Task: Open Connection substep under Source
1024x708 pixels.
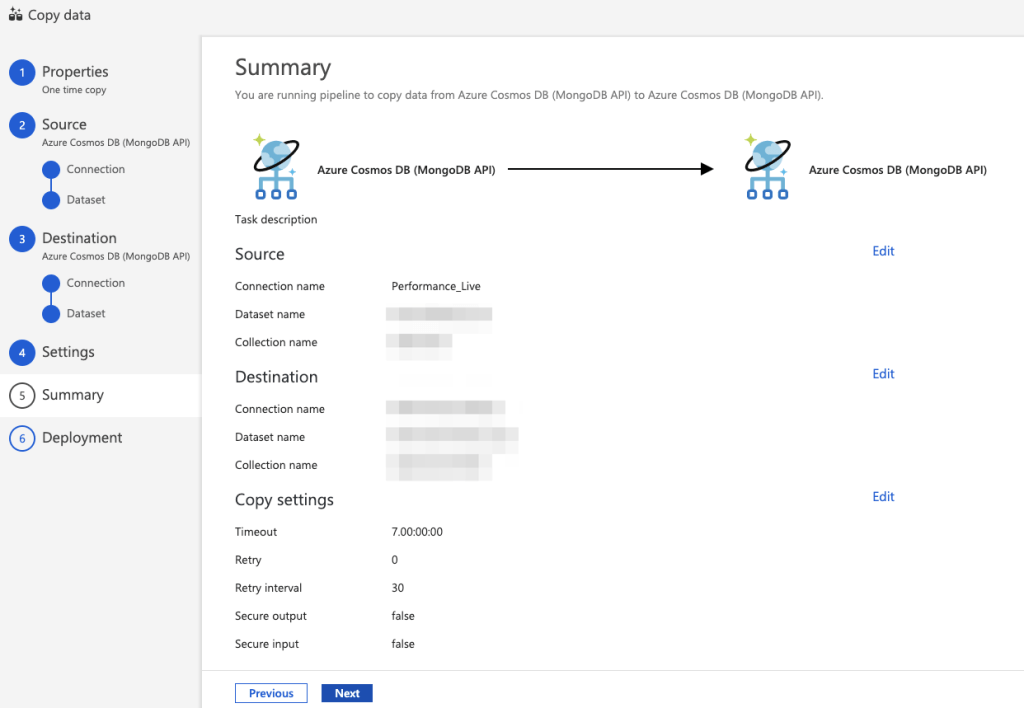Action: [x=95, y=170]
